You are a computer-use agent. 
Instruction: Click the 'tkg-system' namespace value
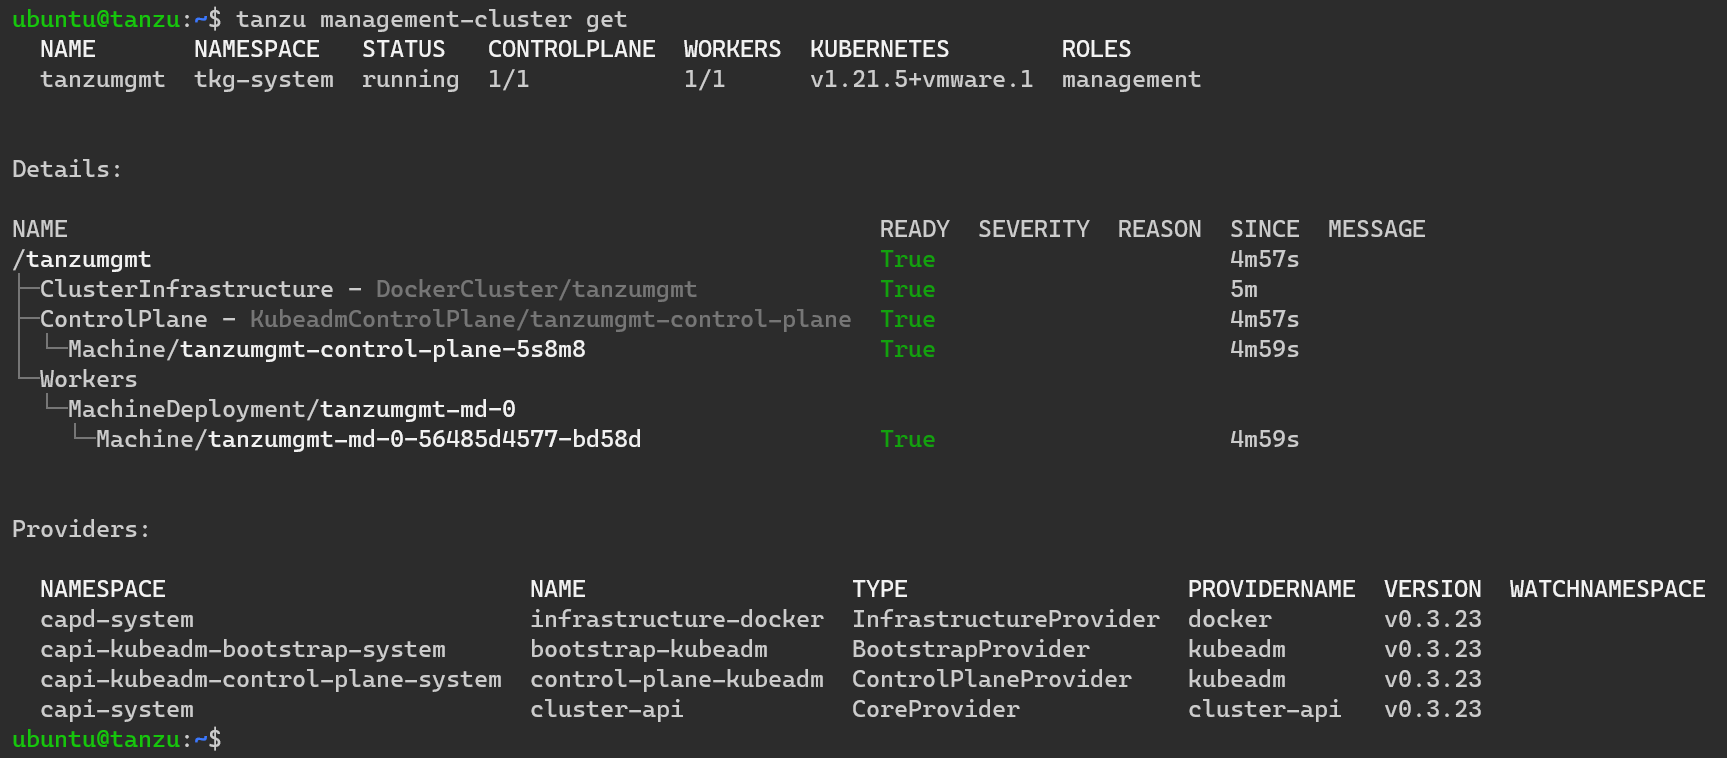[x=264, y=79]
